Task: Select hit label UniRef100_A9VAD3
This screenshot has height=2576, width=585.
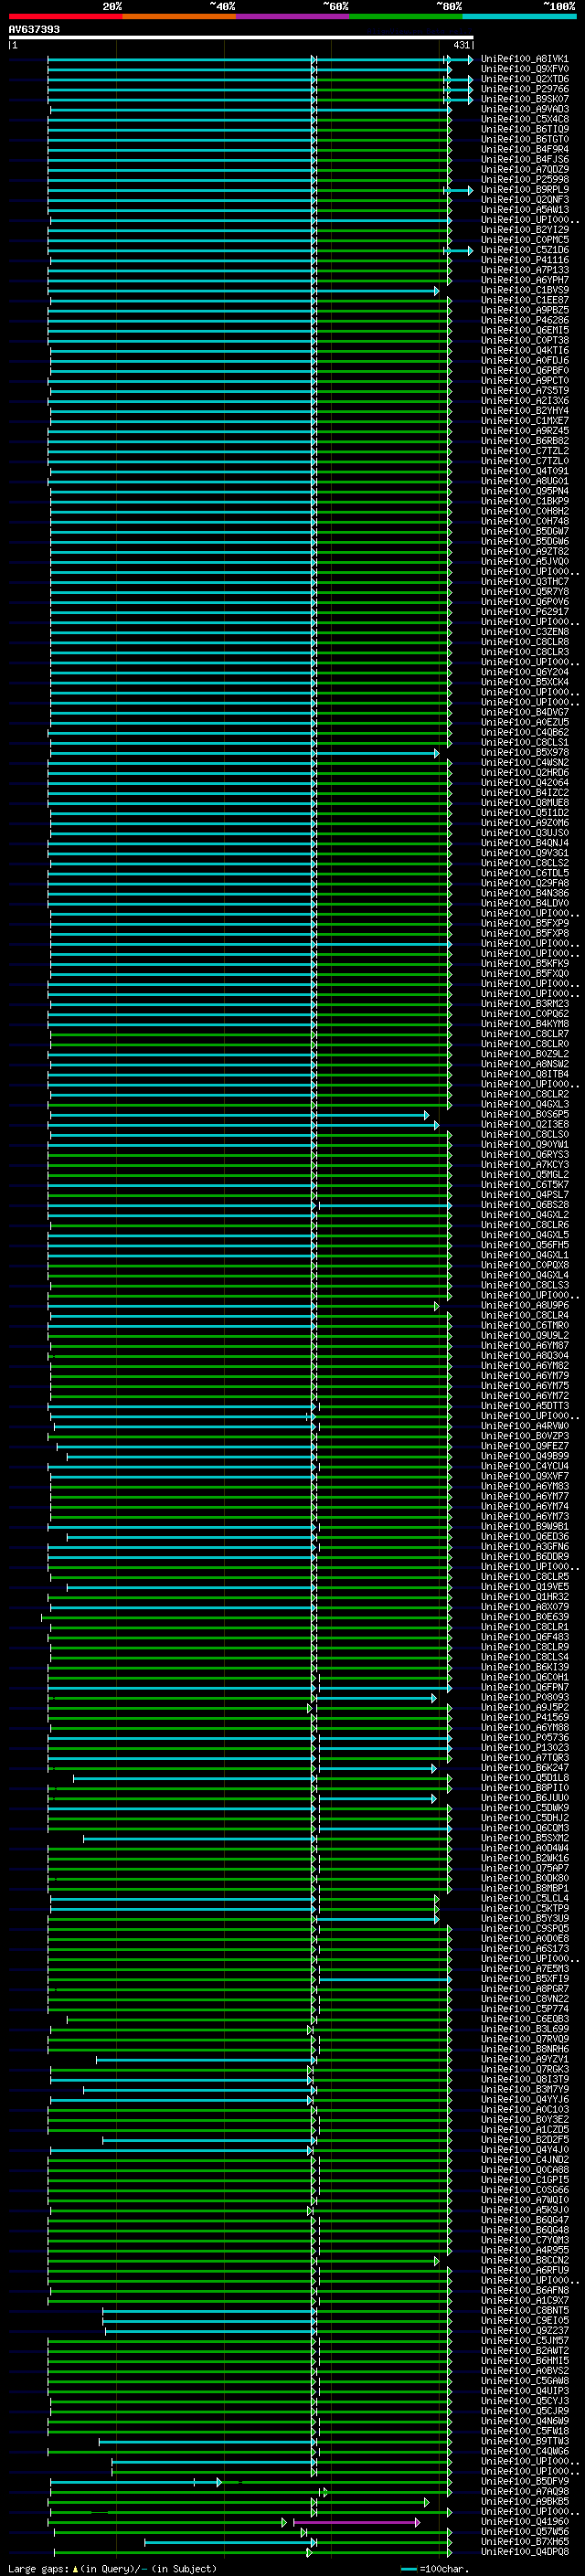Action: point(524,109)
